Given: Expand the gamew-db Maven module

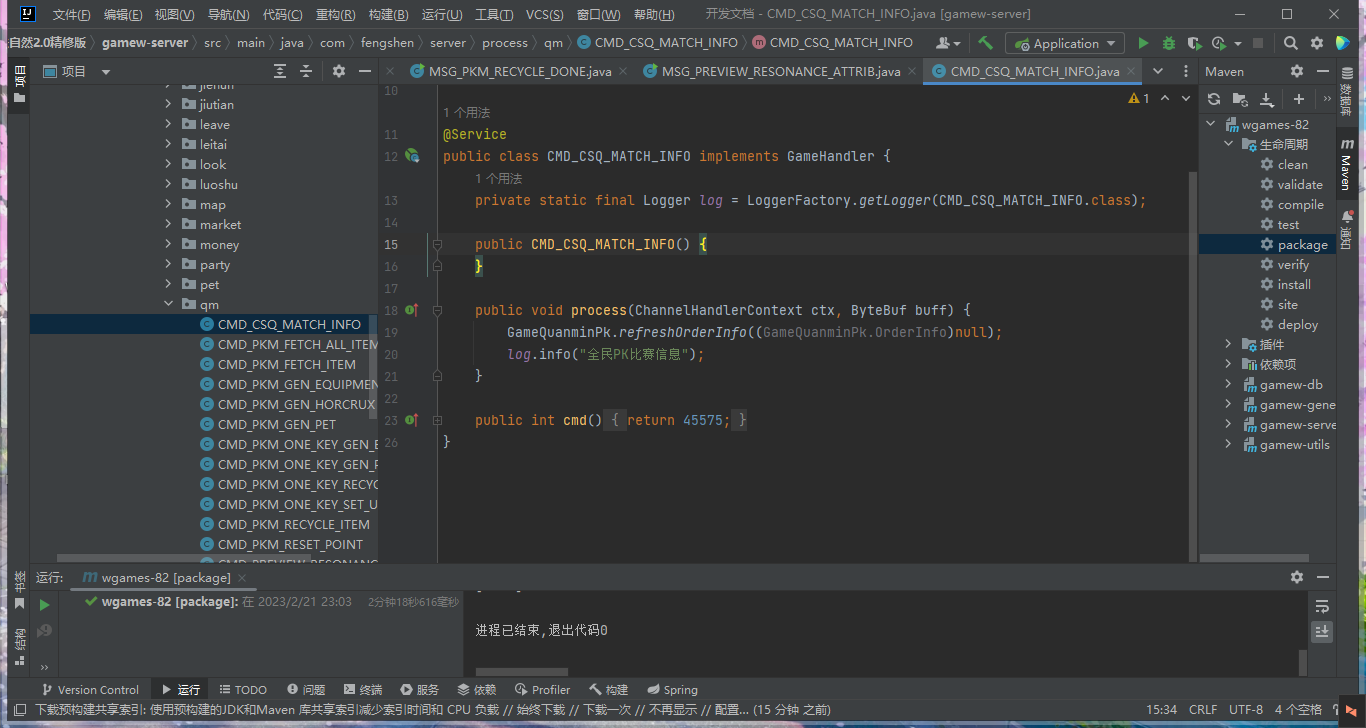Looking at the screenshot, I should (x=1228, y=384).
